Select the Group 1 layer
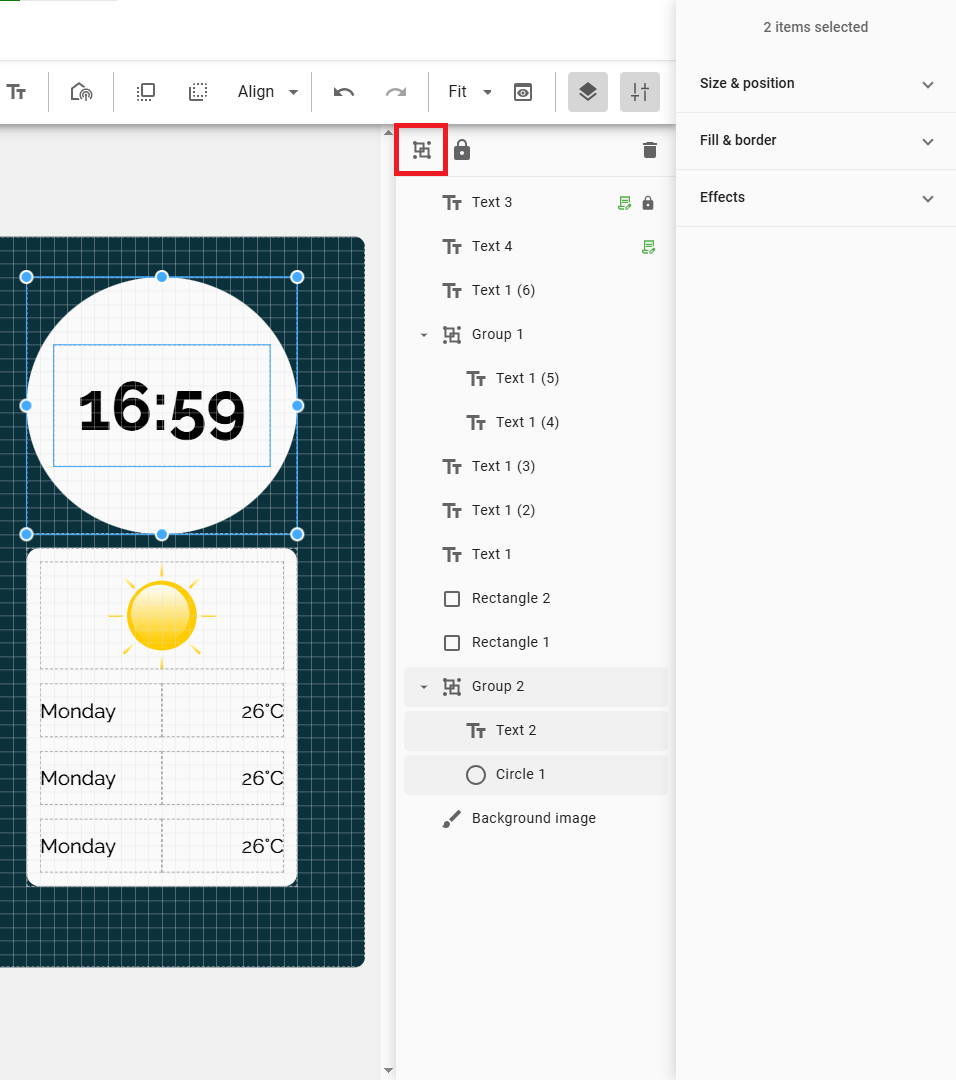This screenshot has height=1080, width=956. pos(536,335)
